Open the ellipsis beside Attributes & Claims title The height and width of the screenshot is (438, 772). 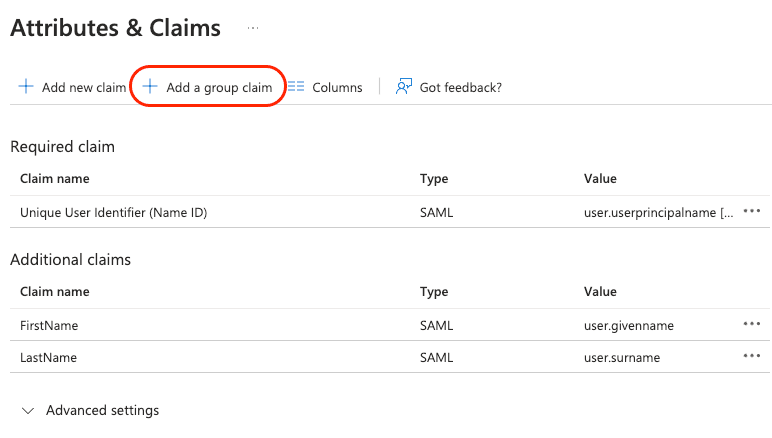tap(253, 29)
